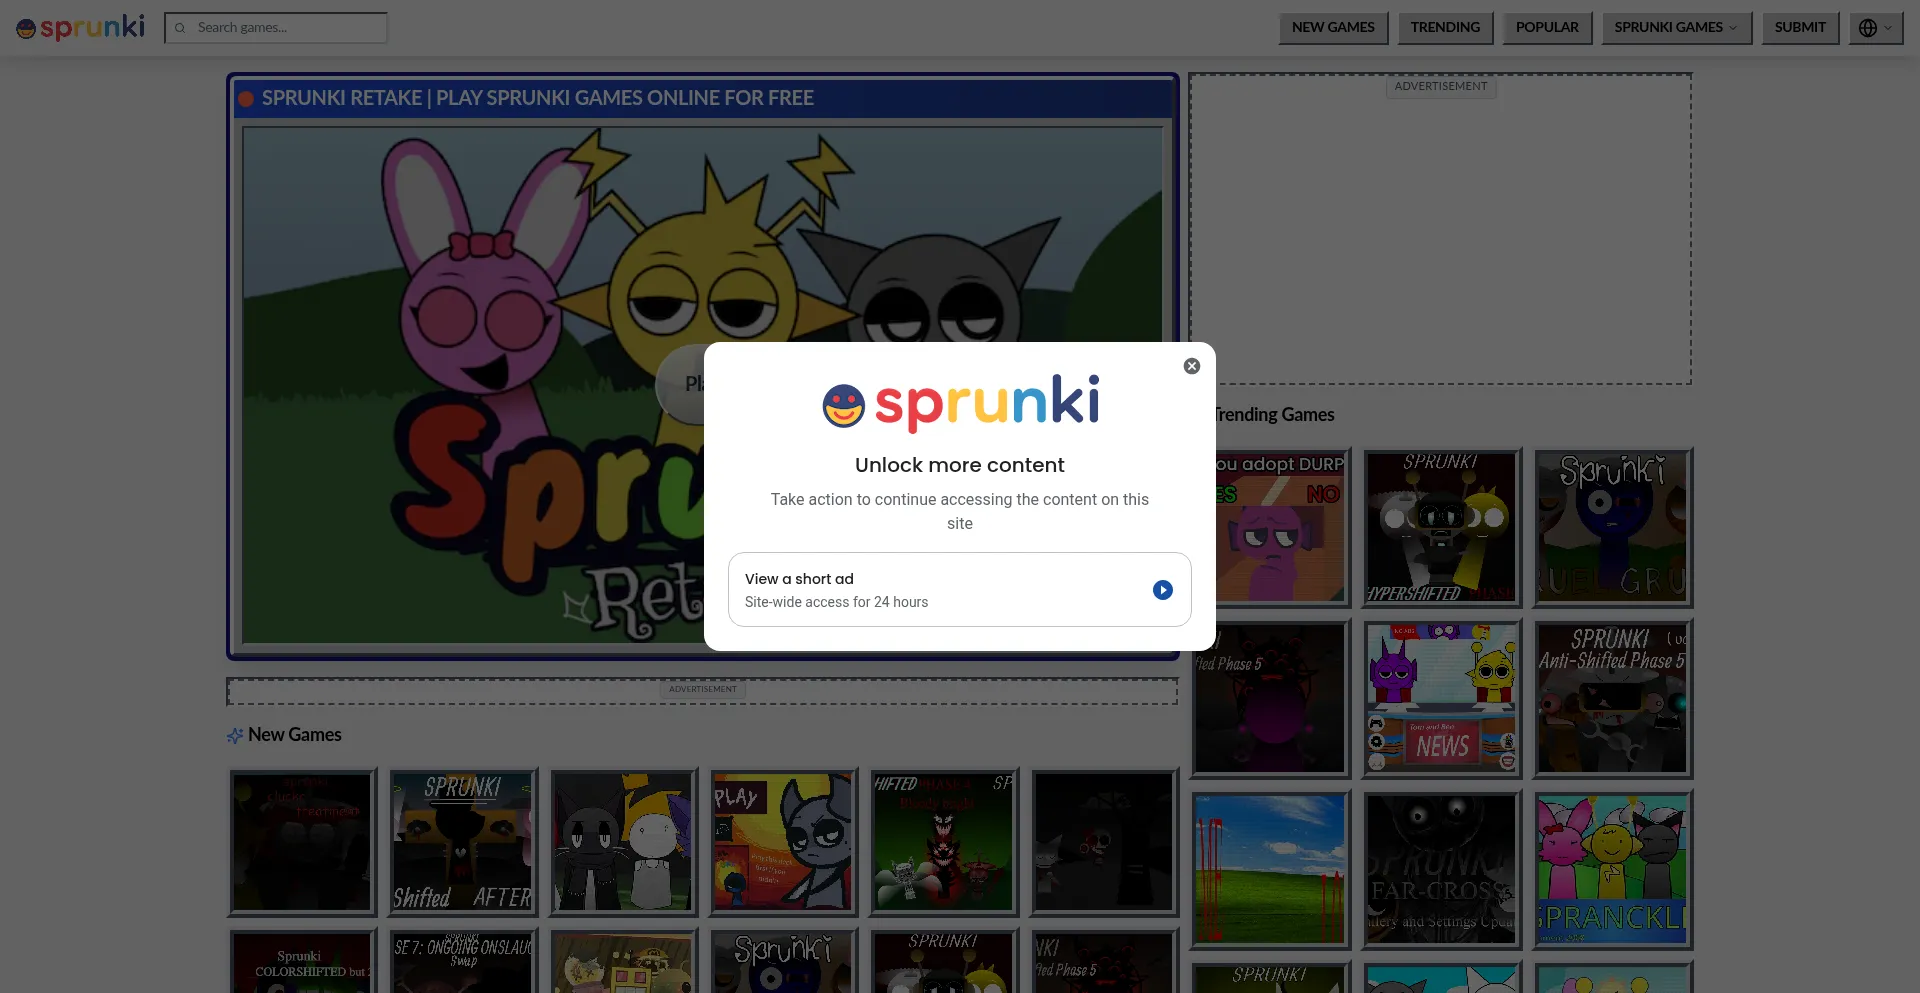Choose the 'View a short ad' option
Image resolution: width=1920 pixels, height=993 pixels.
[959, 589]
